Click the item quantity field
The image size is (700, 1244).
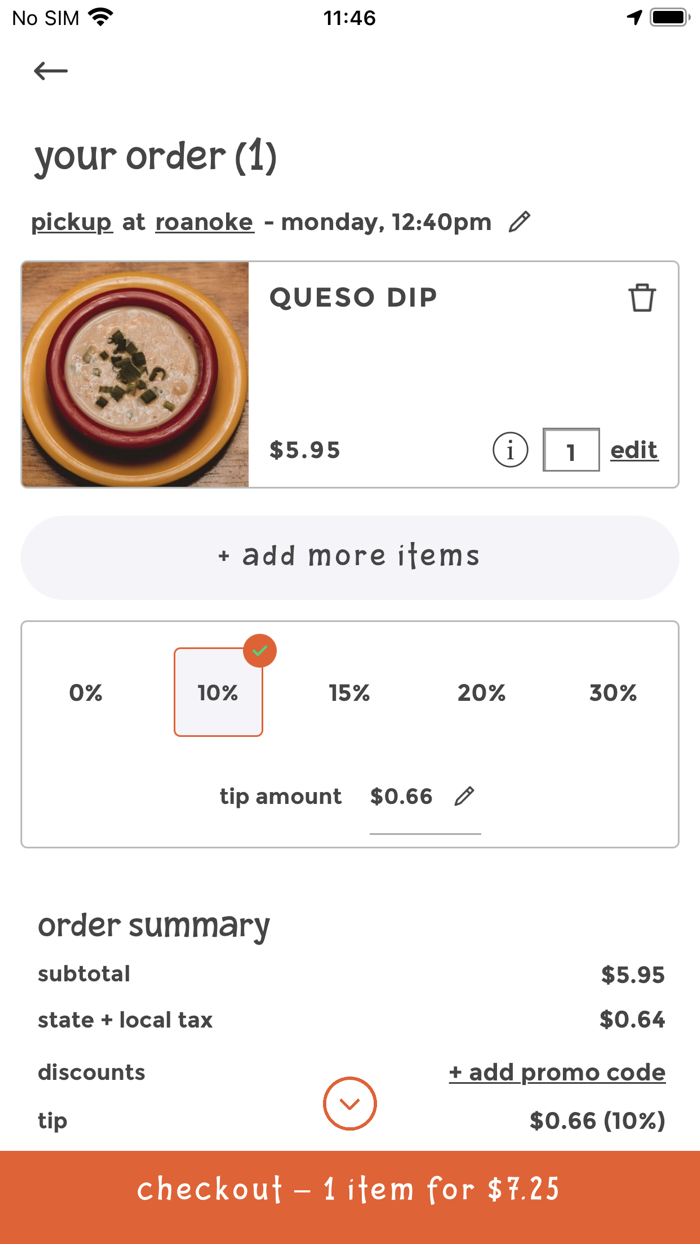(571, 450)
